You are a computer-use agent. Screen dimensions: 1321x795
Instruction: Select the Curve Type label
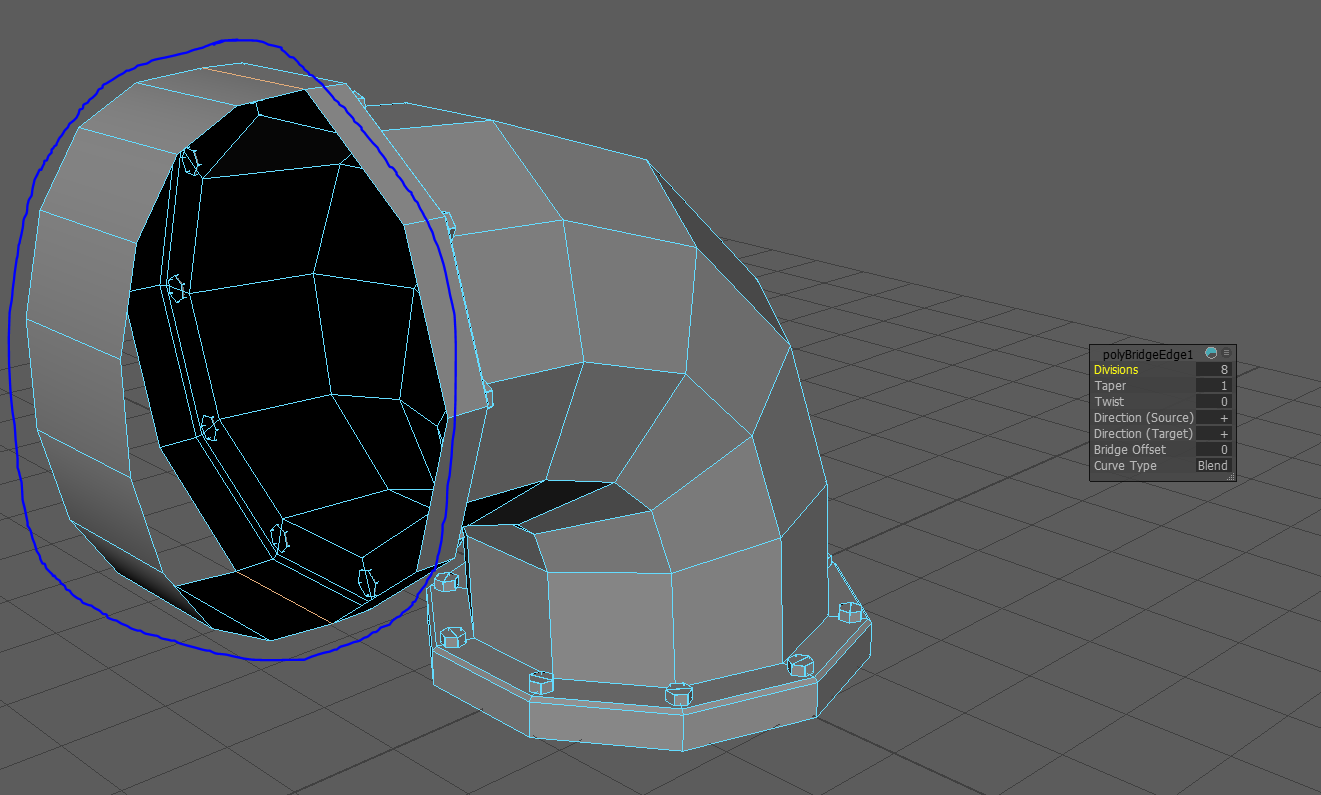pyautogui.click(x=1125, y=466)
